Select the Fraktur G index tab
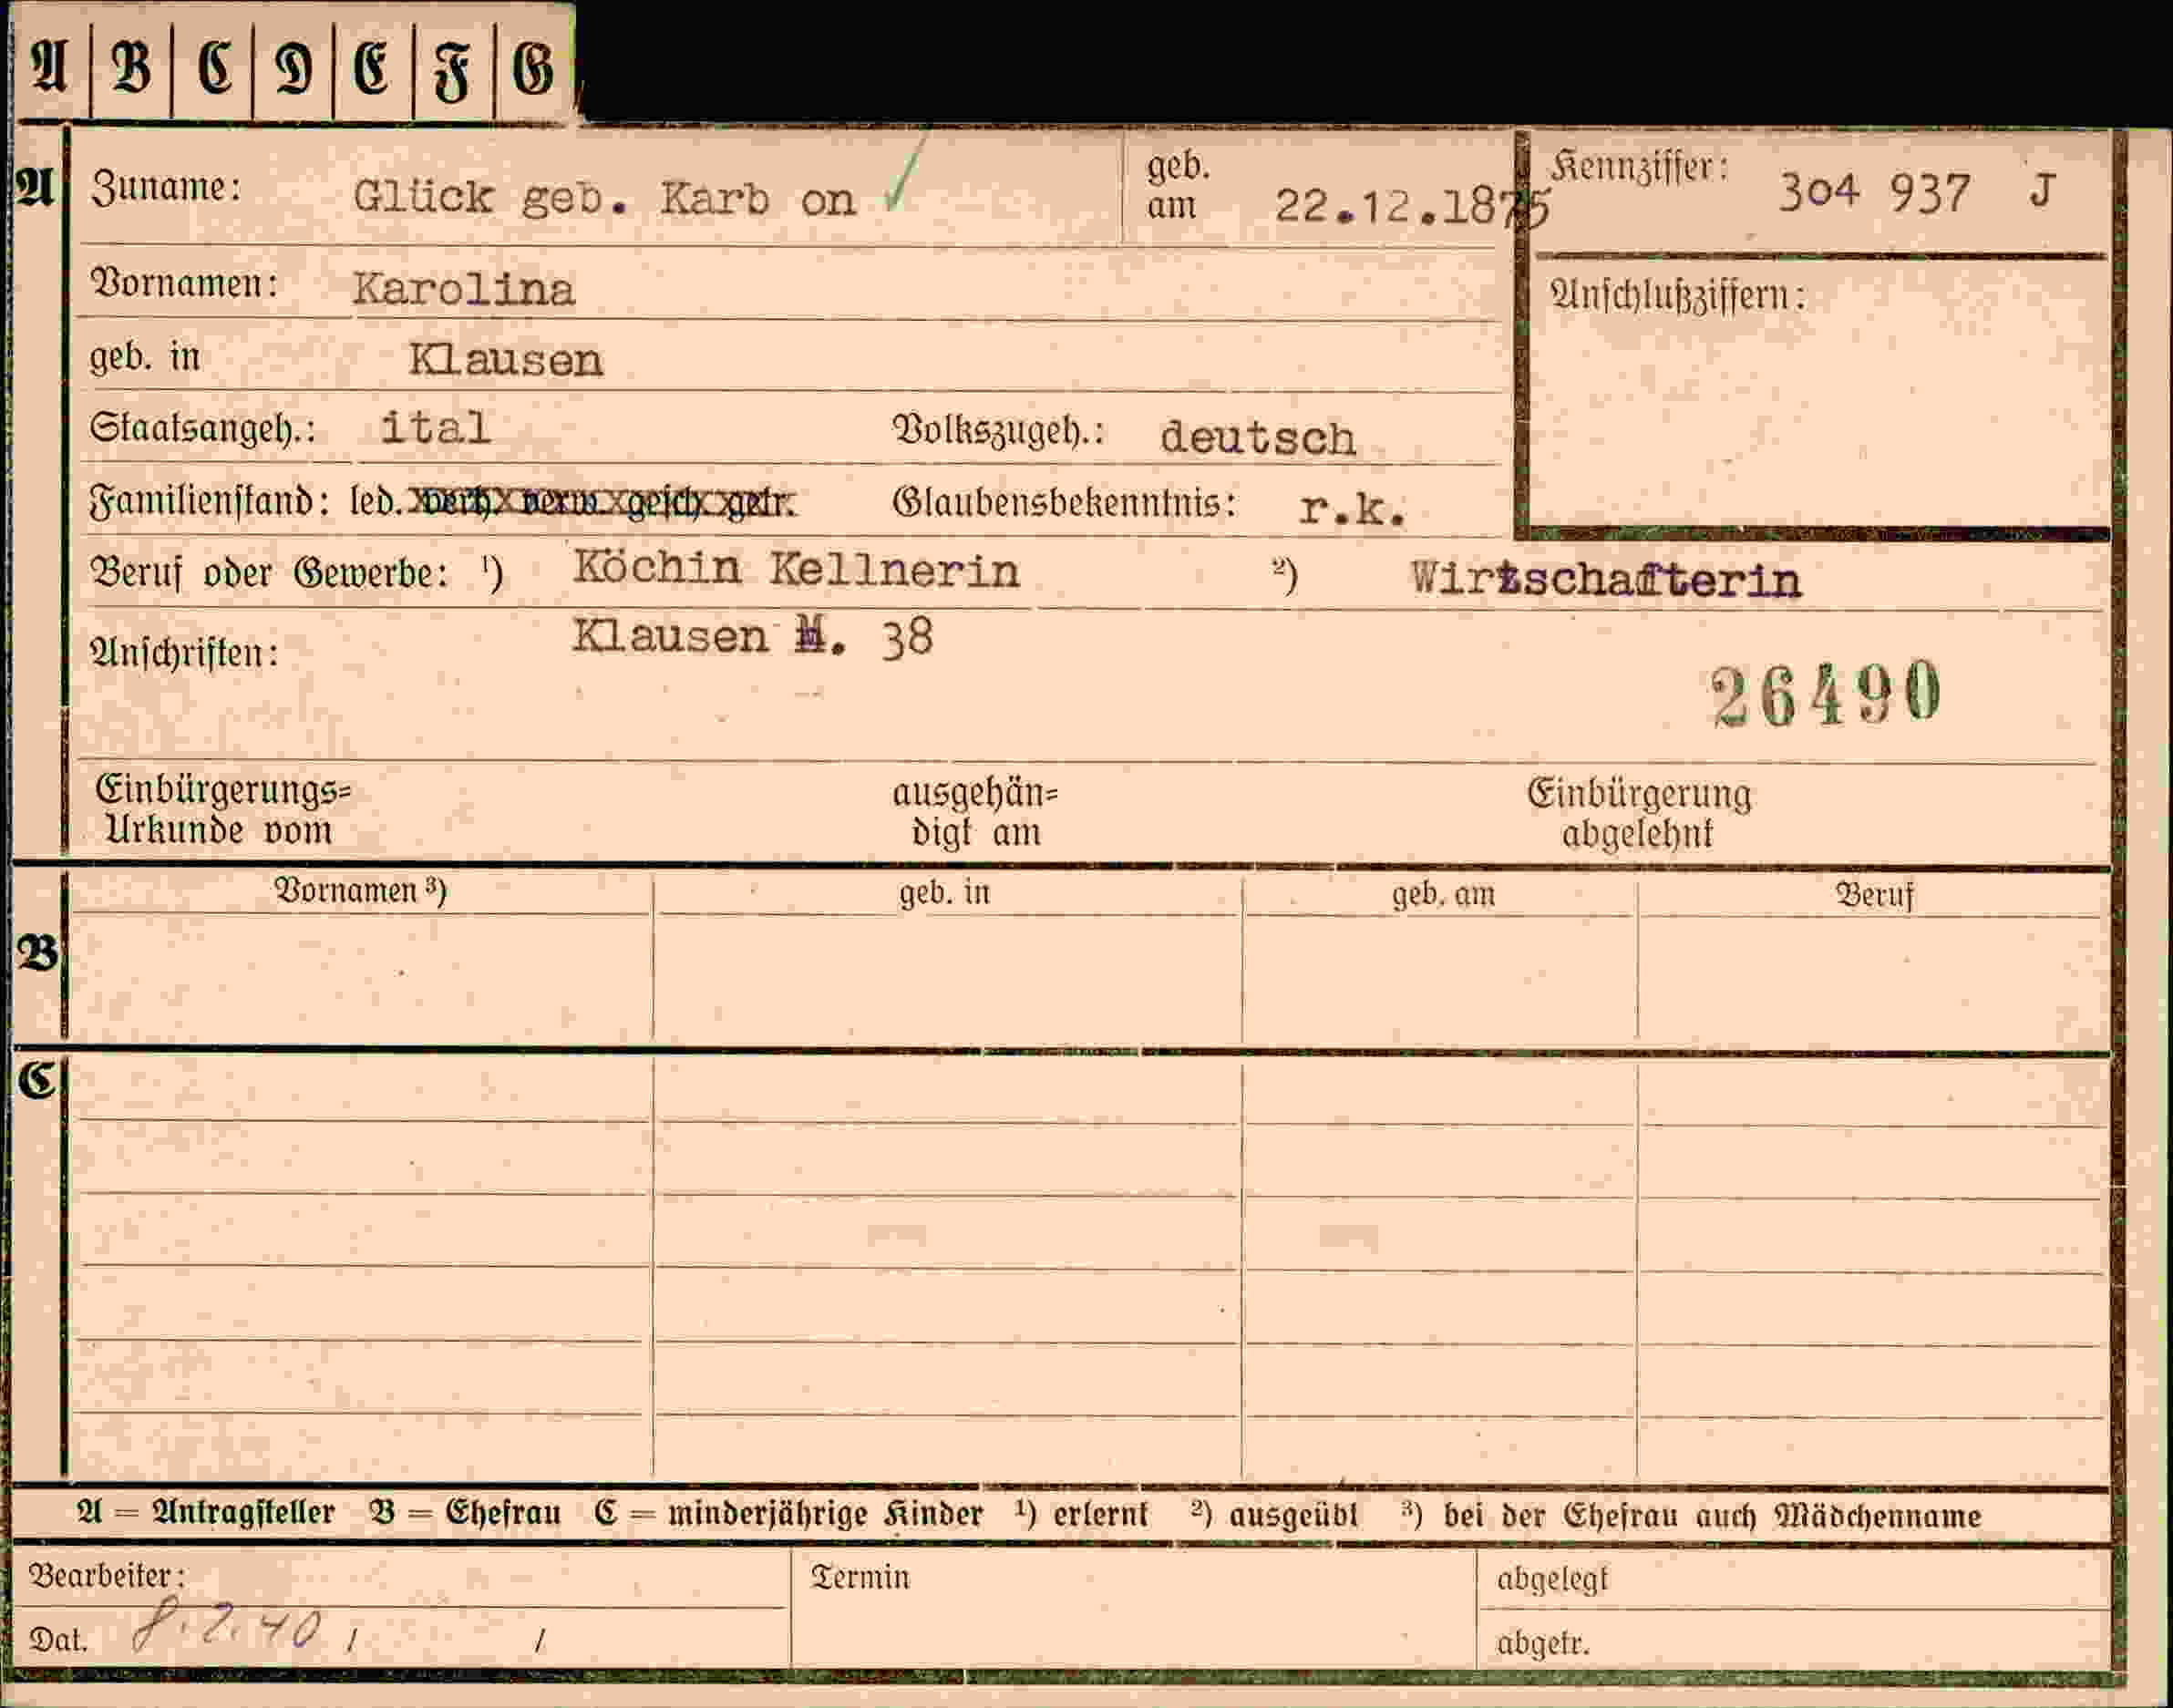 click(x=533, y=68)
